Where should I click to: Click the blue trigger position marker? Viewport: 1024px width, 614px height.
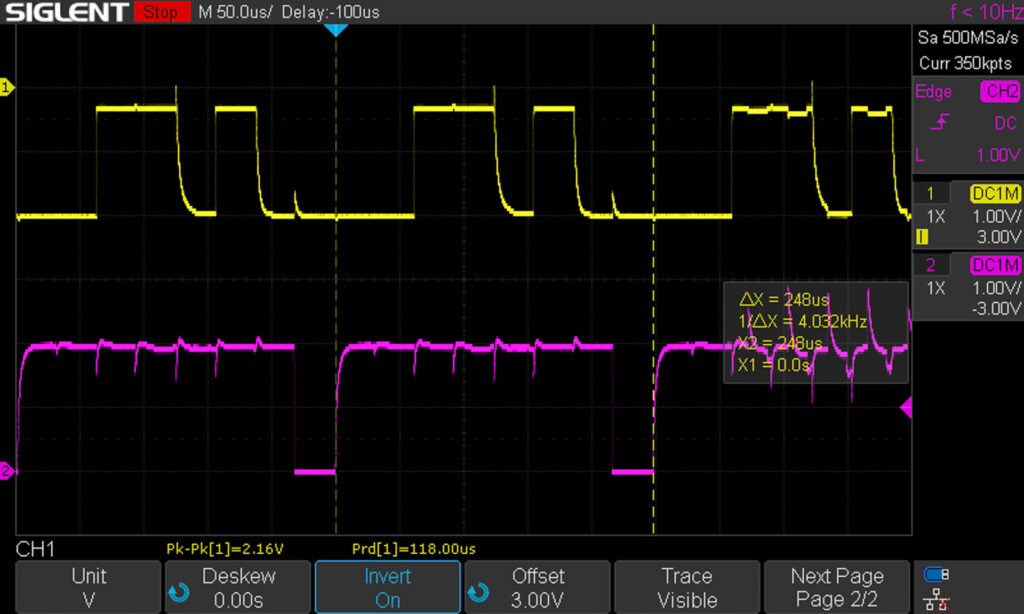point(336,30)
